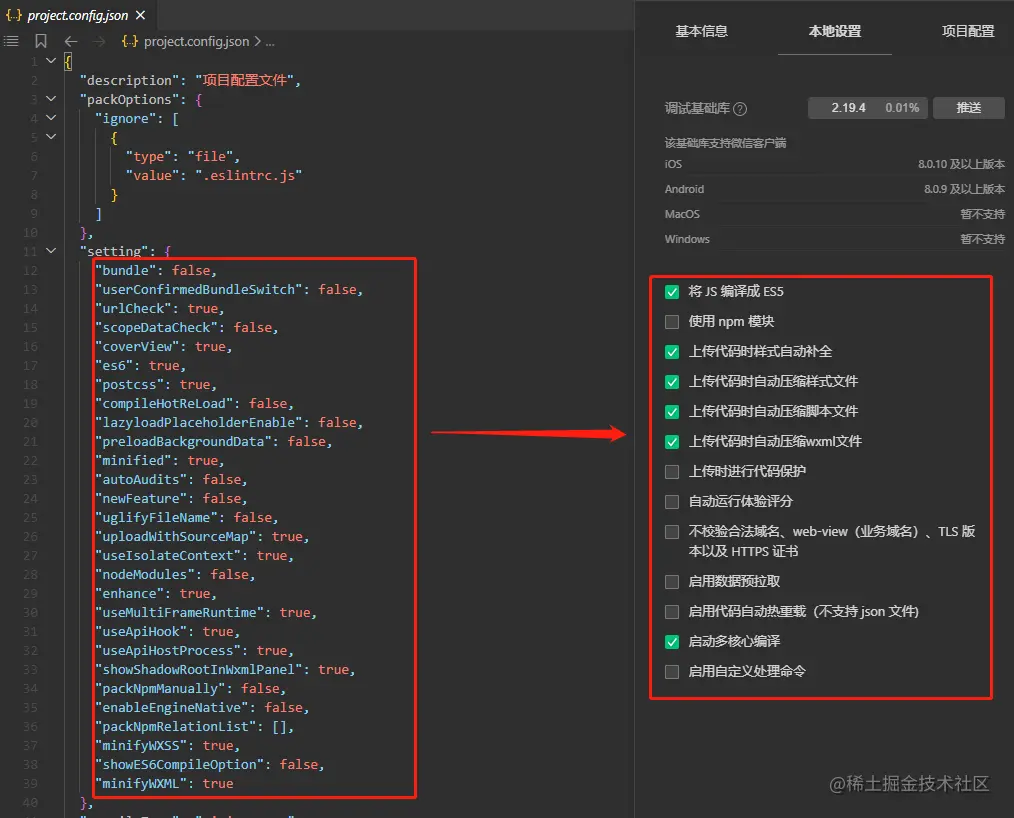Go back with the left arrow icon
Screen dimensions: 1014x818
click(70, 41)
